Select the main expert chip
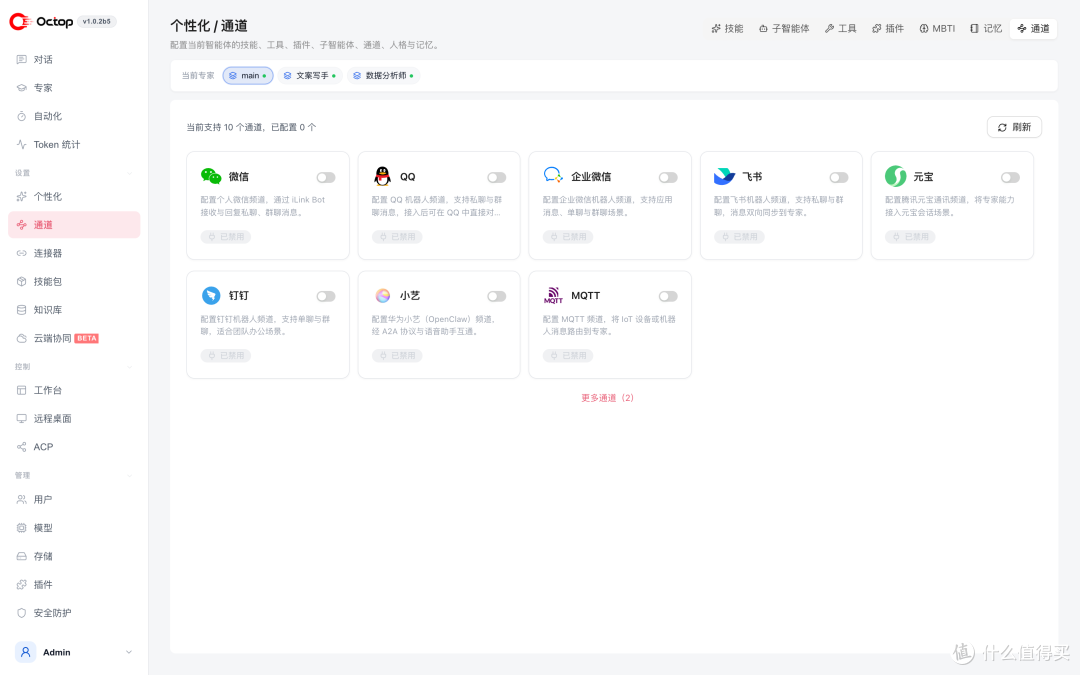This screenshot has height=675, width=1080. pyautogui.click(x=247, y=76)
